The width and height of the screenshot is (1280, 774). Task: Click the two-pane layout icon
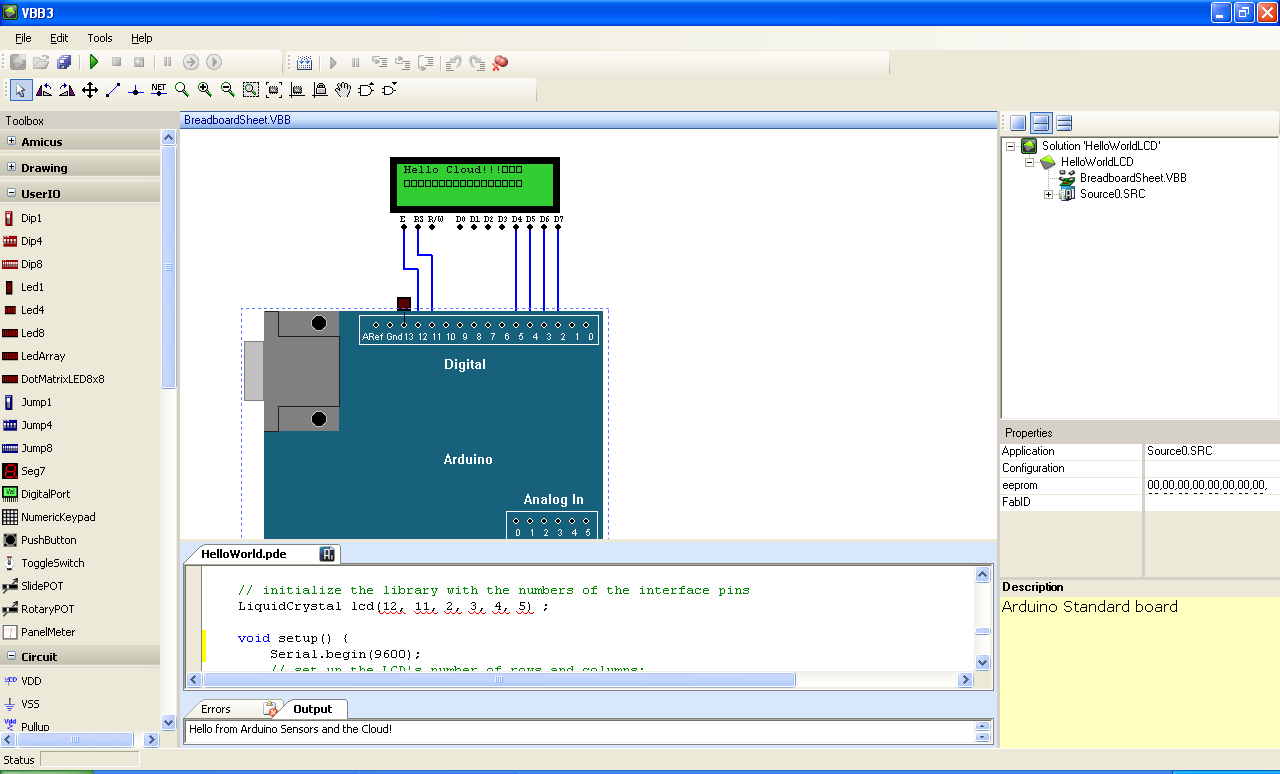(1041, 123)
